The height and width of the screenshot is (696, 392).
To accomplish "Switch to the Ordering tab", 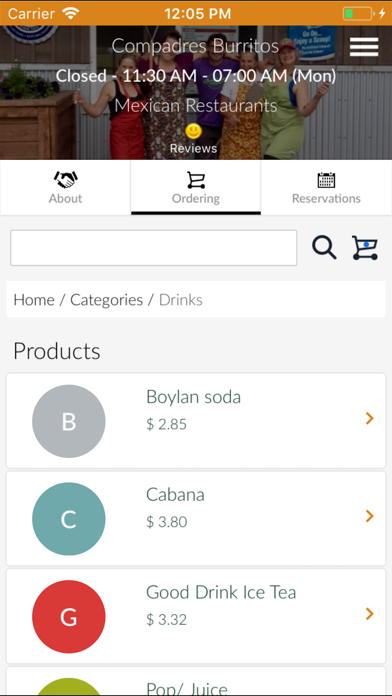I will [196, 188].
